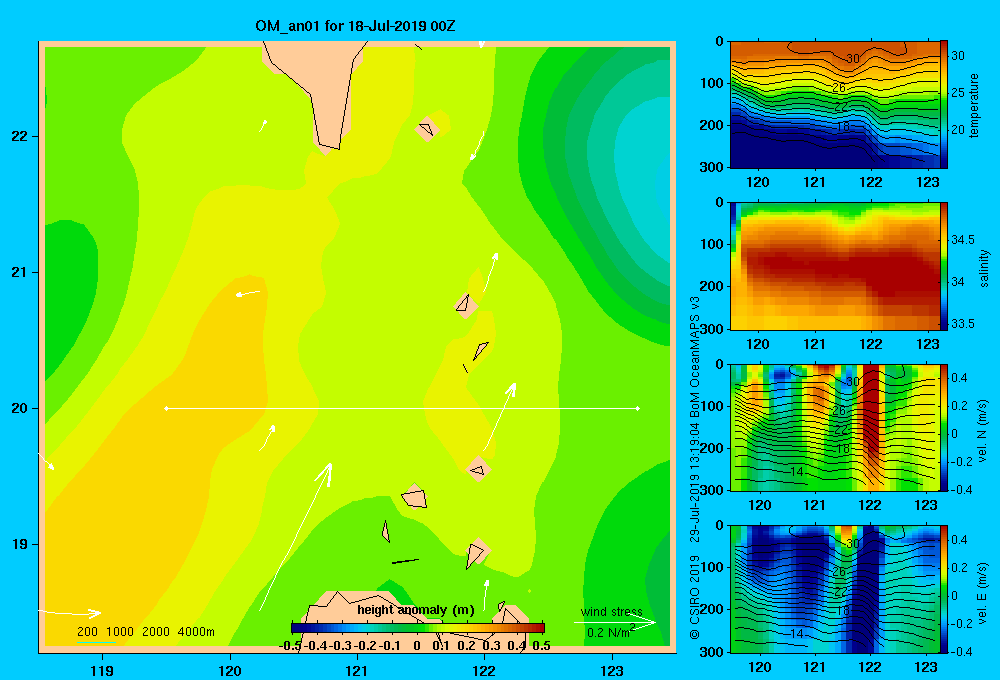Click latitude label 20 on the map axis

(20, 408)
